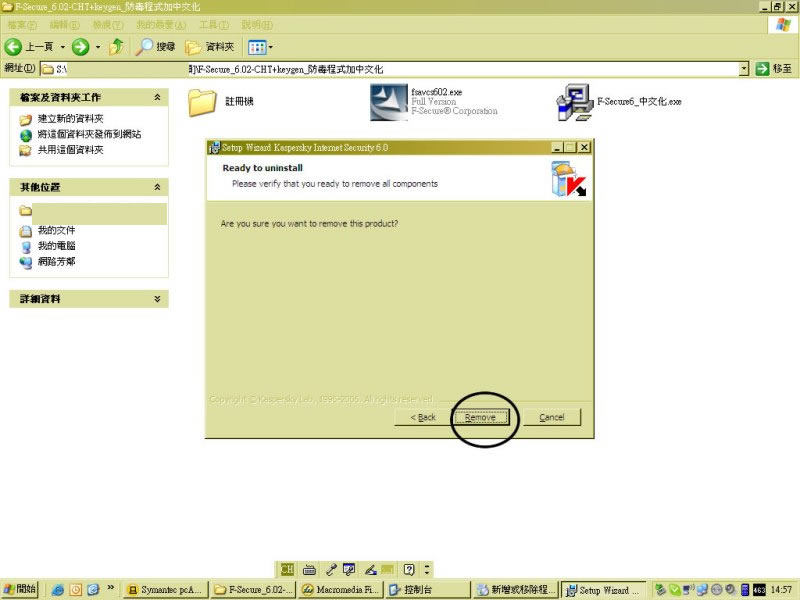Click the drawing pad icon on language bar
The image size is (800, 600).
point(349,569)
